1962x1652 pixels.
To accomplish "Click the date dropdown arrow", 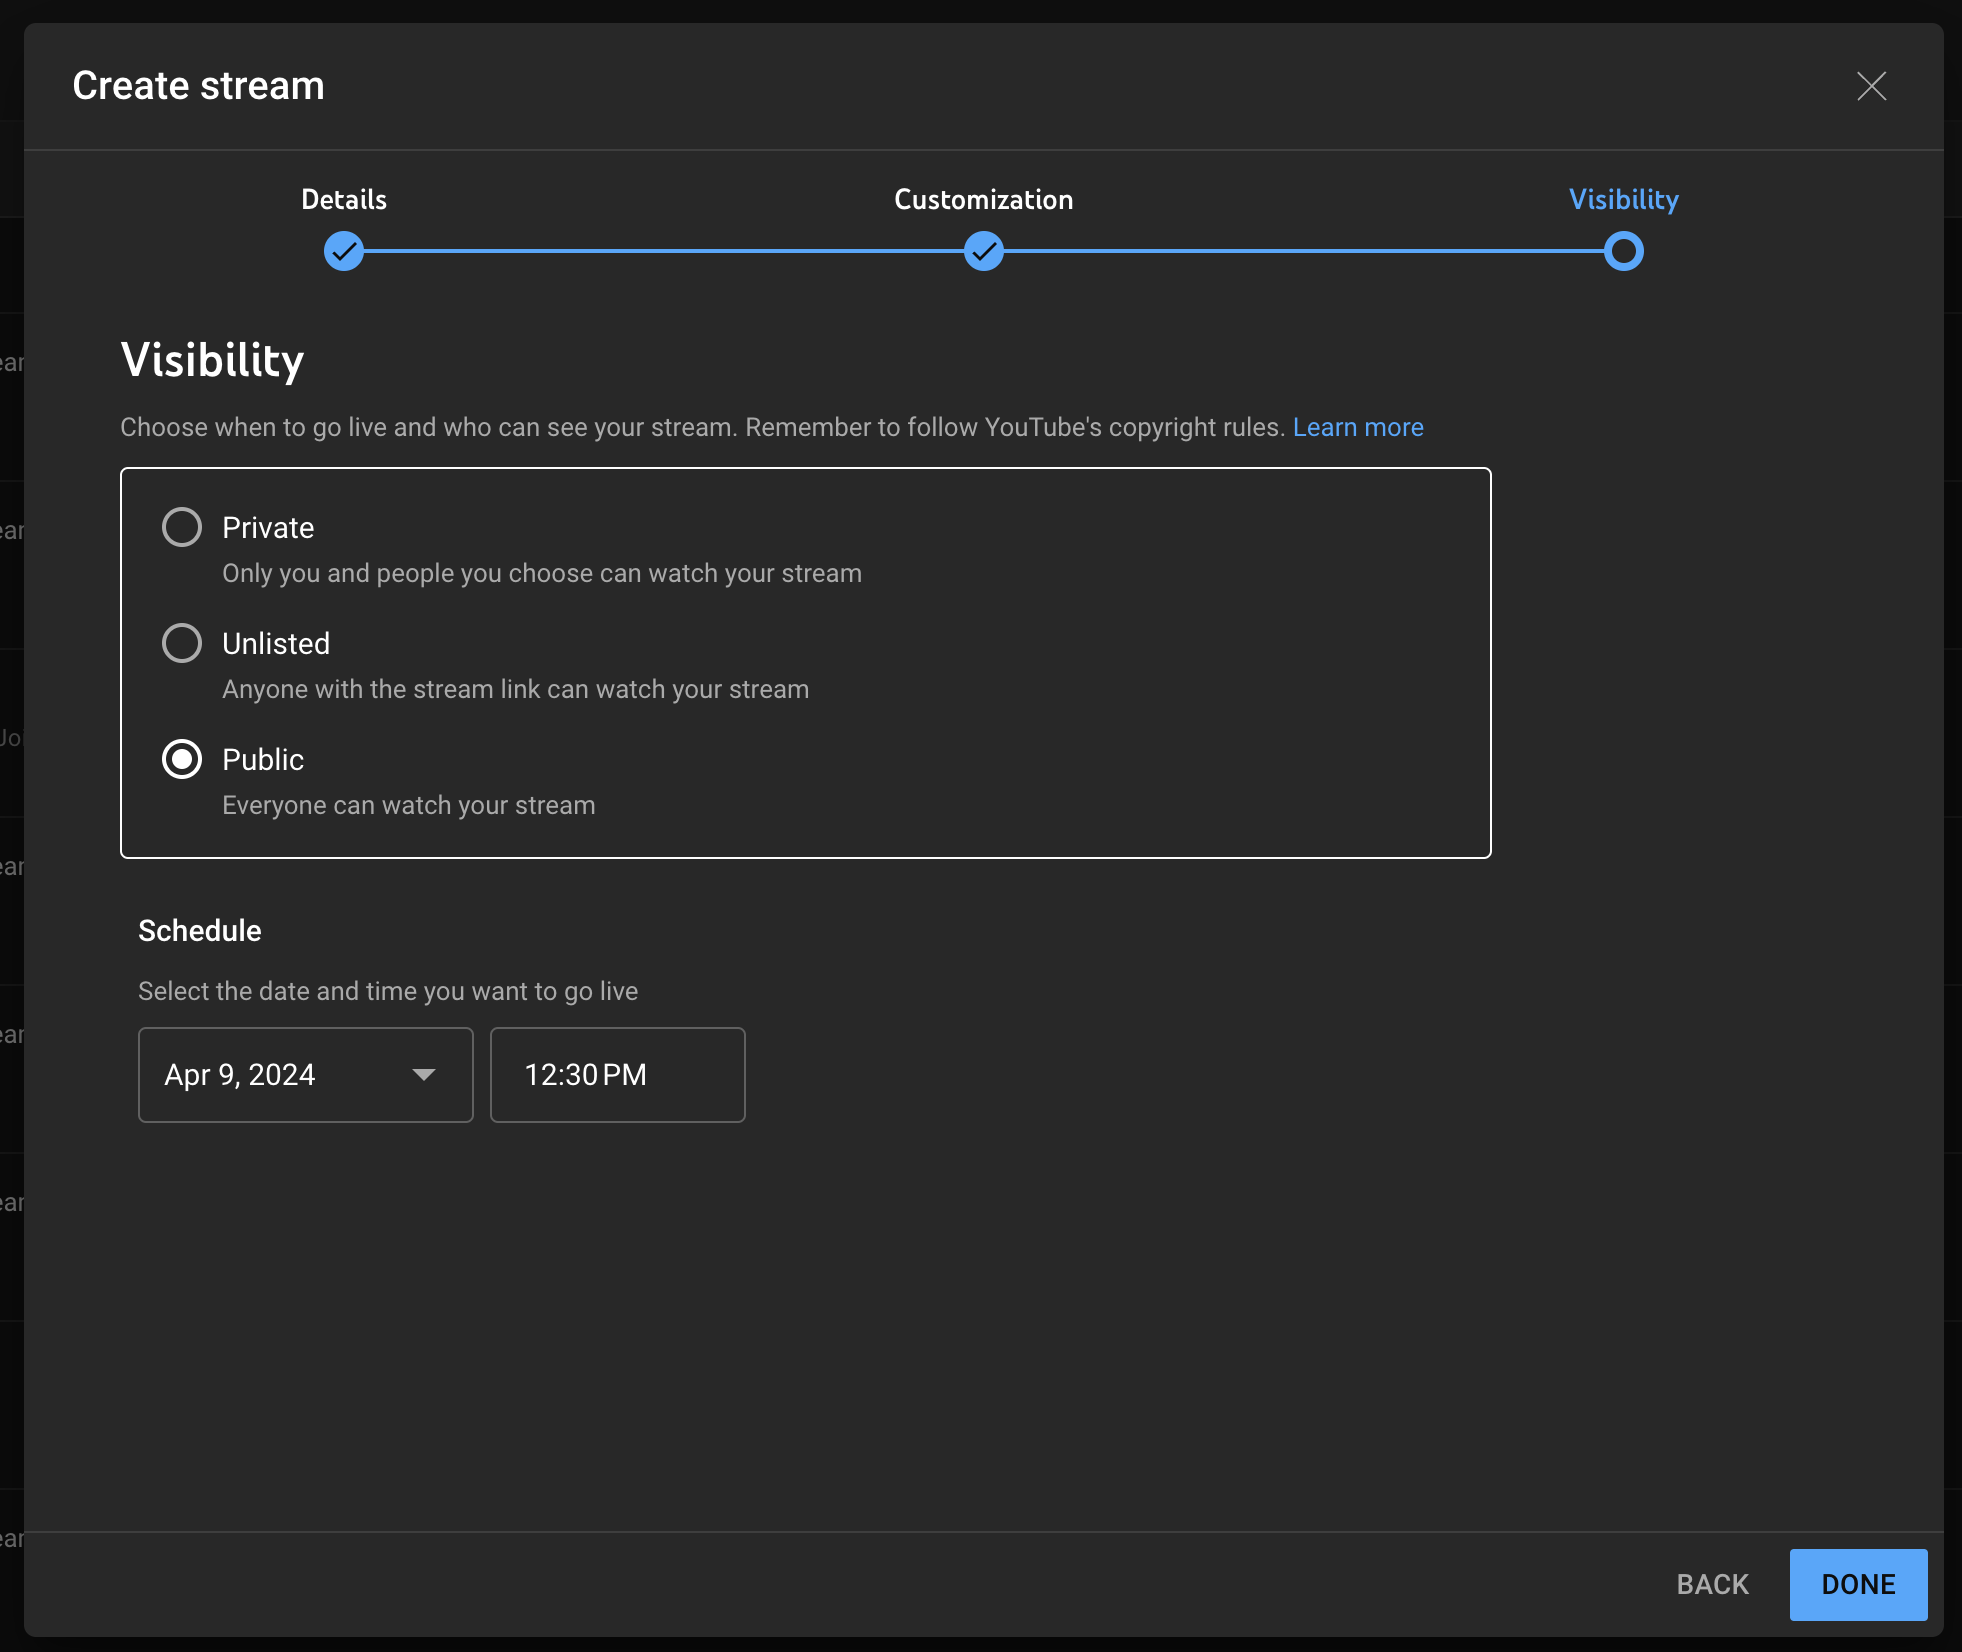I will (x=424, y=1075).
